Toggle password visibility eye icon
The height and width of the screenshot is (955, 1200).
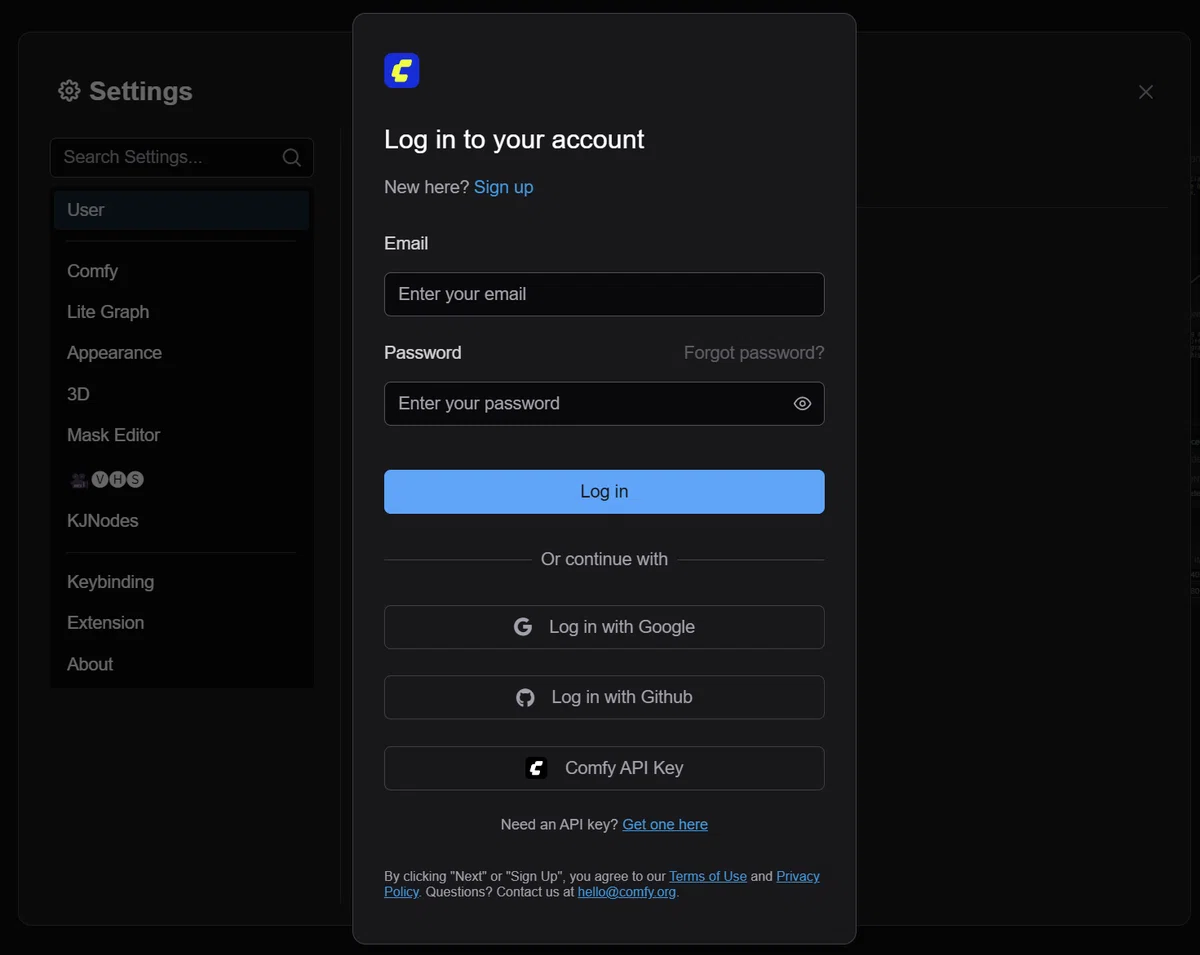(x=802, y=404)
